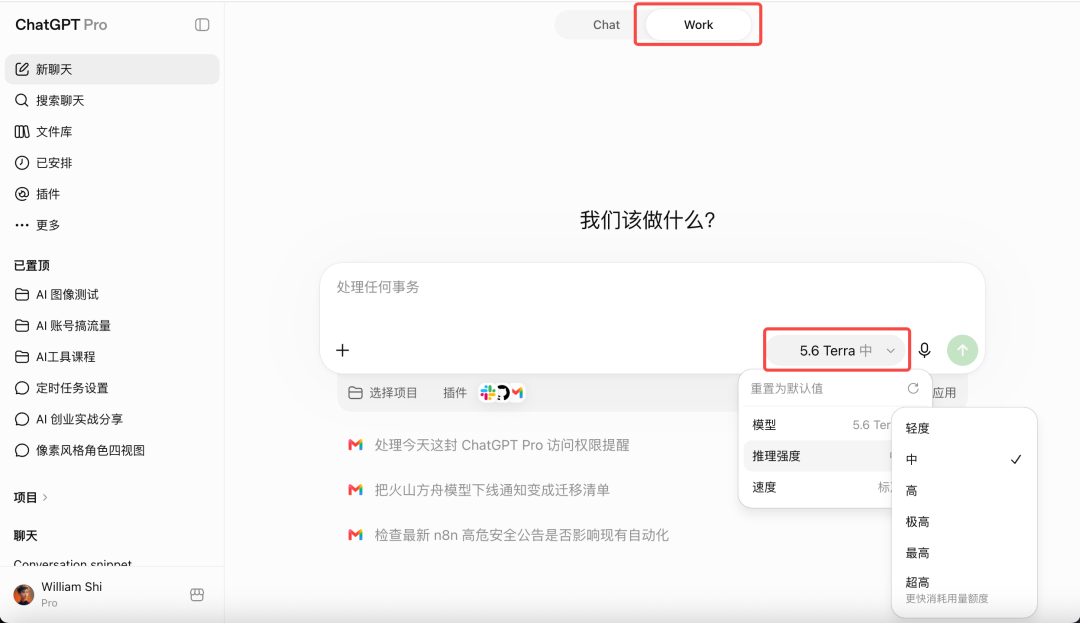Expand the 推理强度 submenu row

(818, 456)
